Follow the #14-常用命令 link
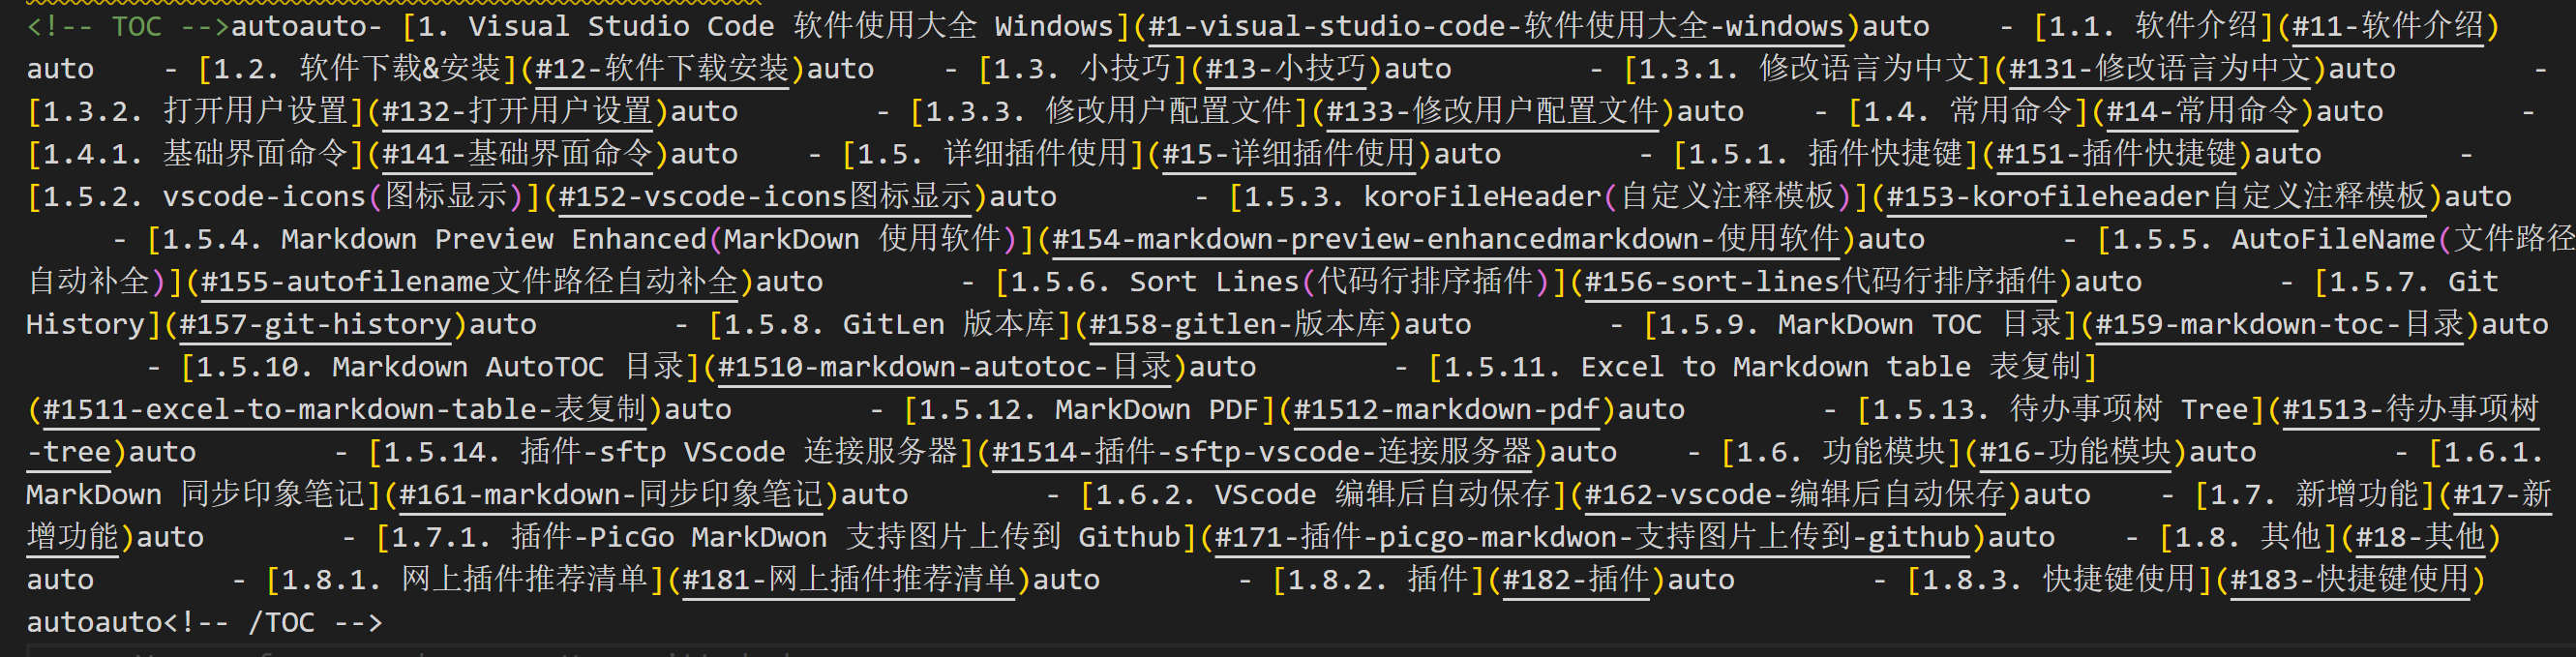This screenshot has height=657, width=2576. click(2202, 111)
